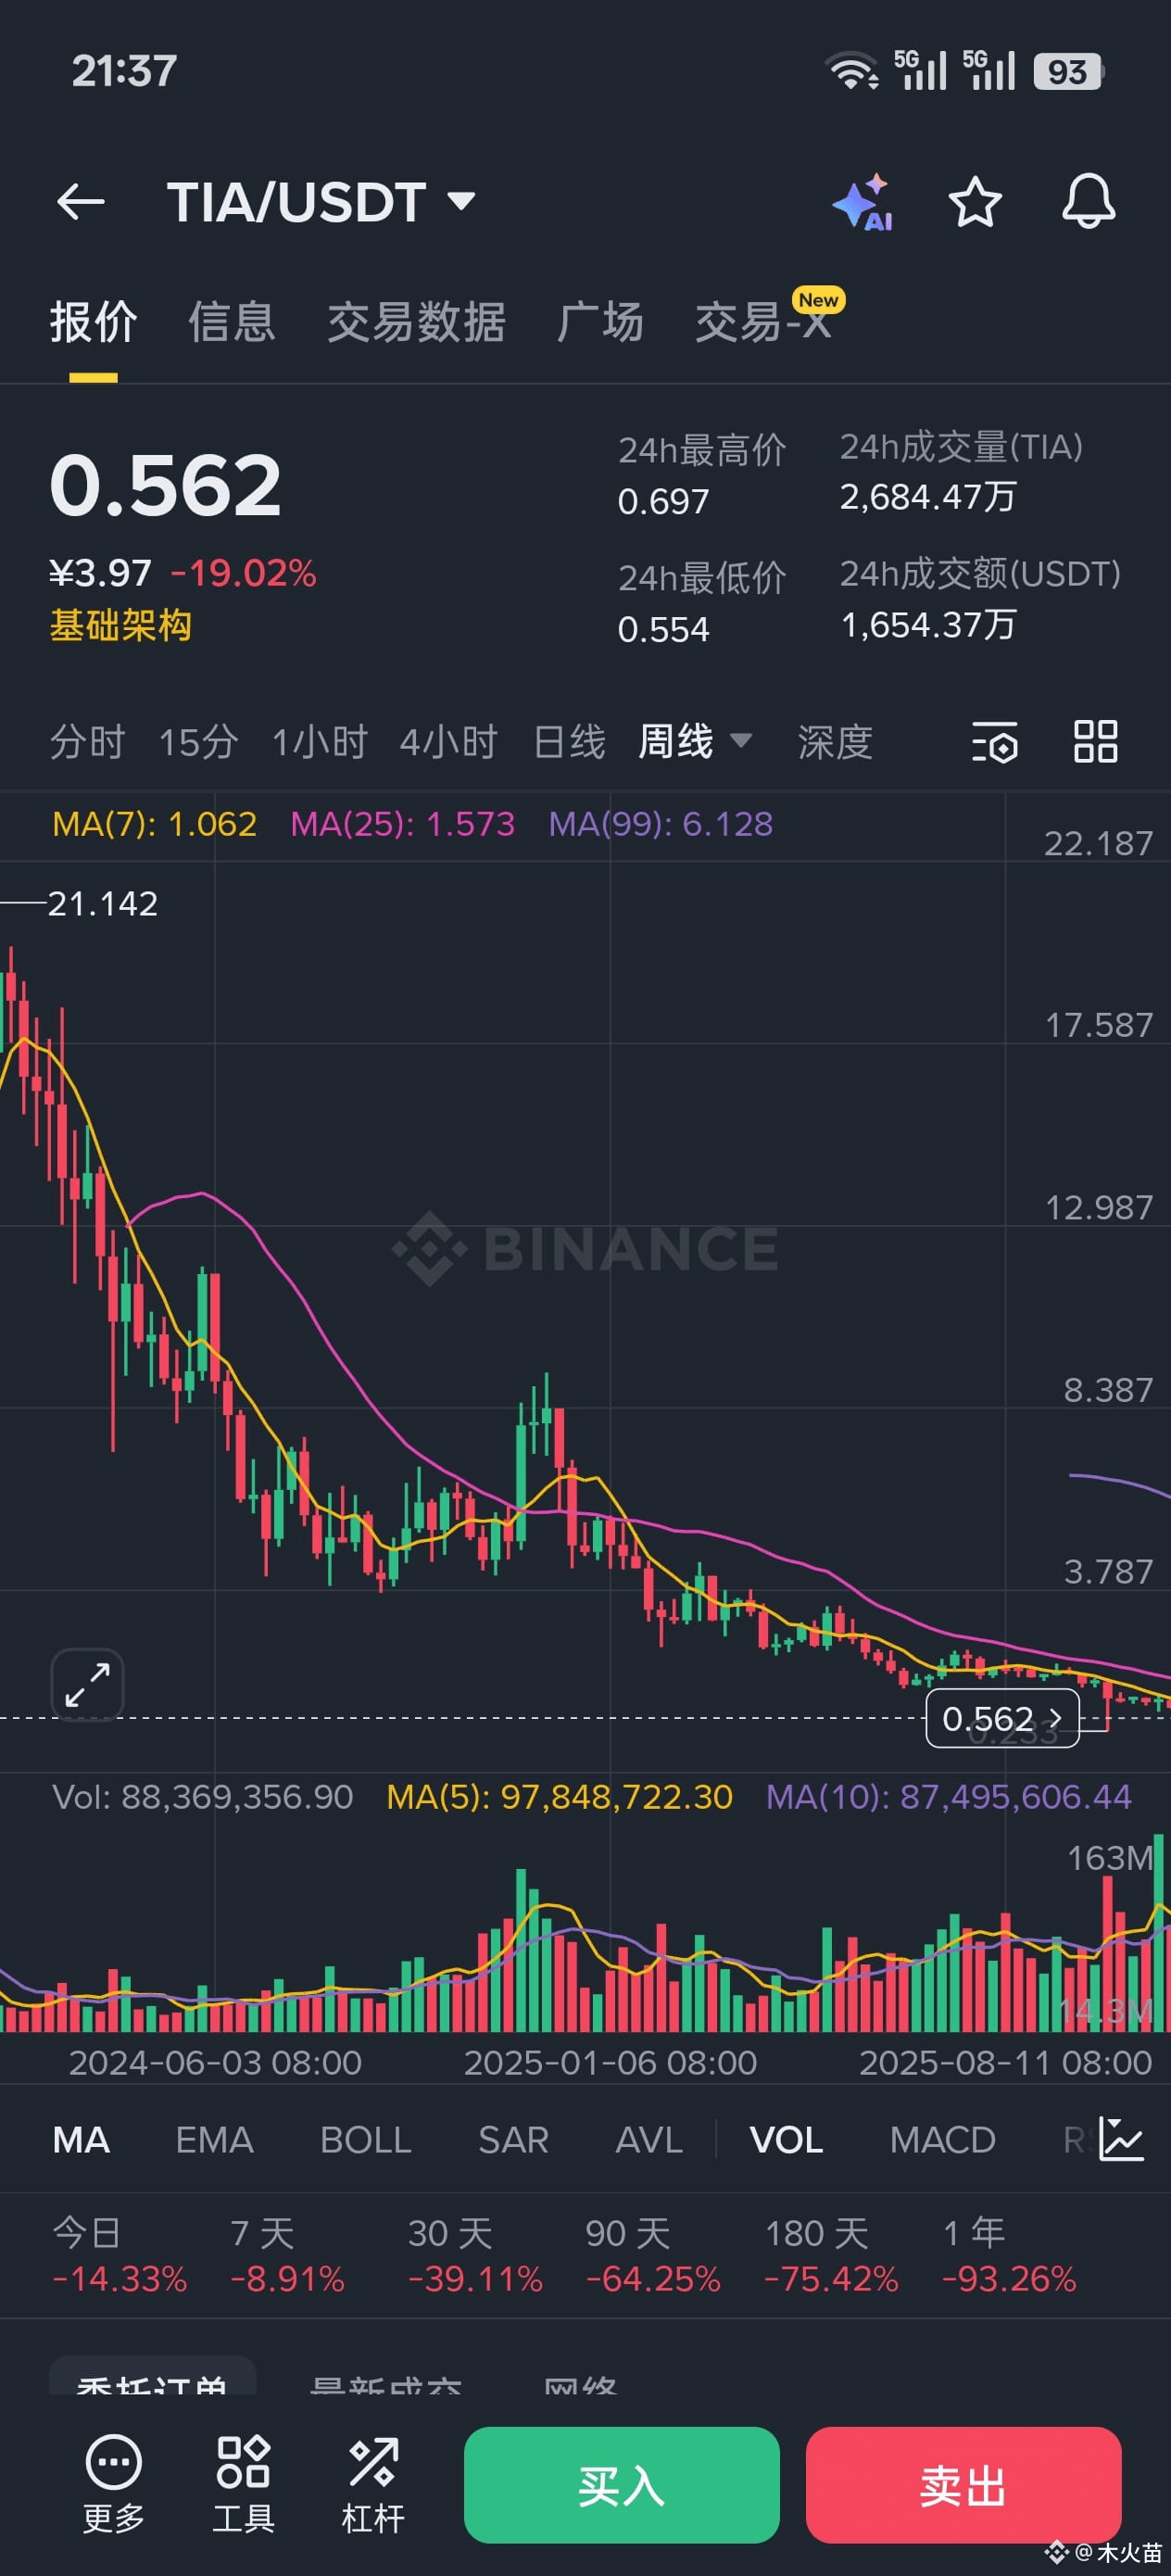Viewport: 1171px width, 2576px height.
Task: Tap the 0.562 current price label arrow
Action: [1002, 1718]
